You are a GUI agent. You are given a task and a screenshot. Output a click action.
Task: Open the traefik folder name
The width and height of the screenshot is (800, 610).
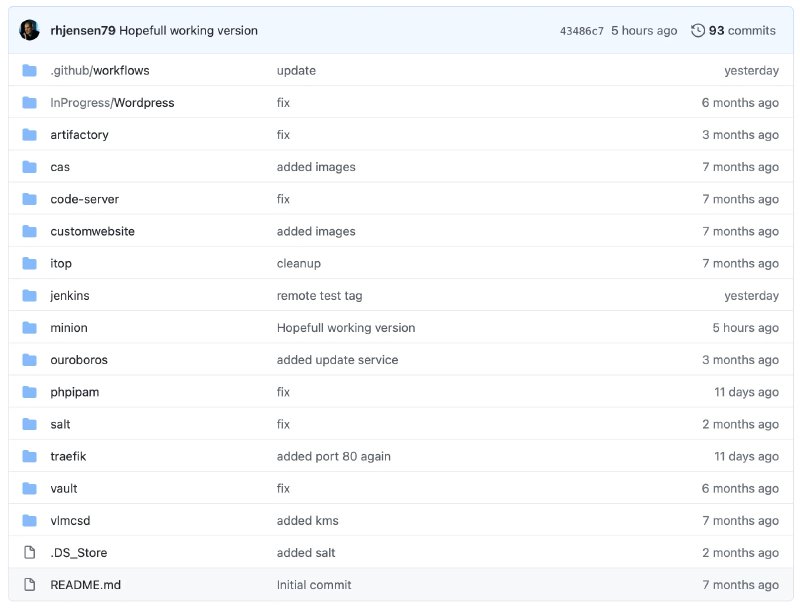68,456
